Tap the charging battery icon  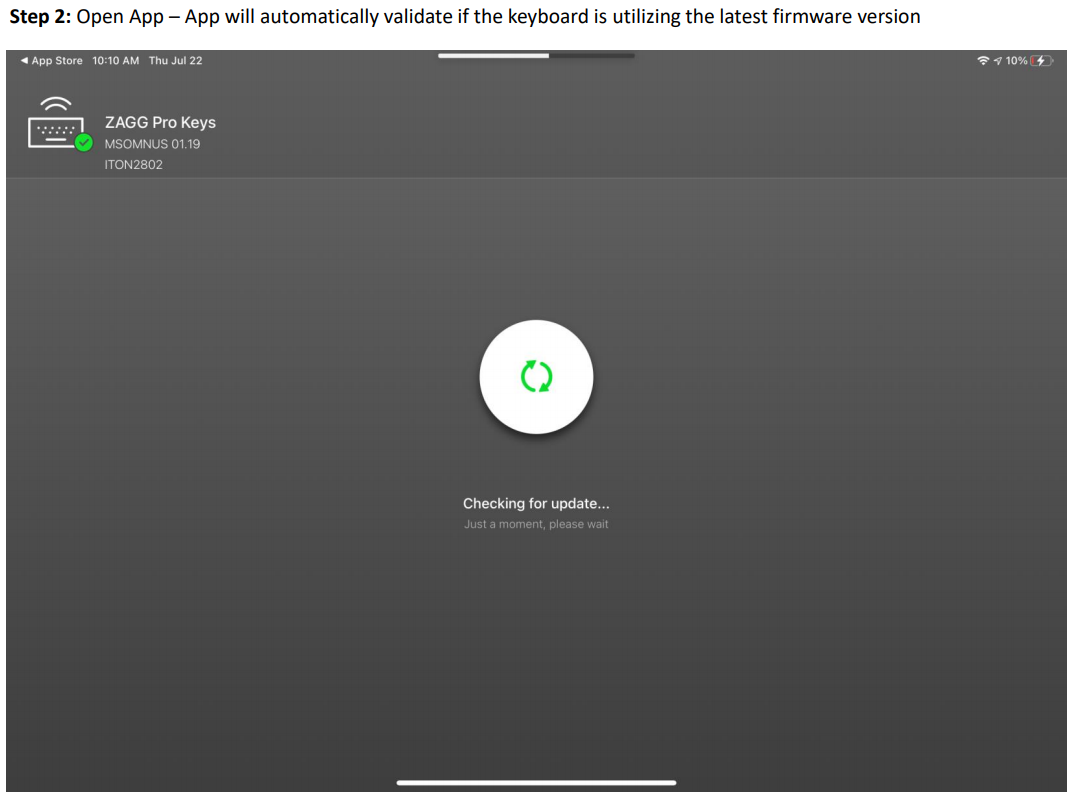click(1042, 61)
